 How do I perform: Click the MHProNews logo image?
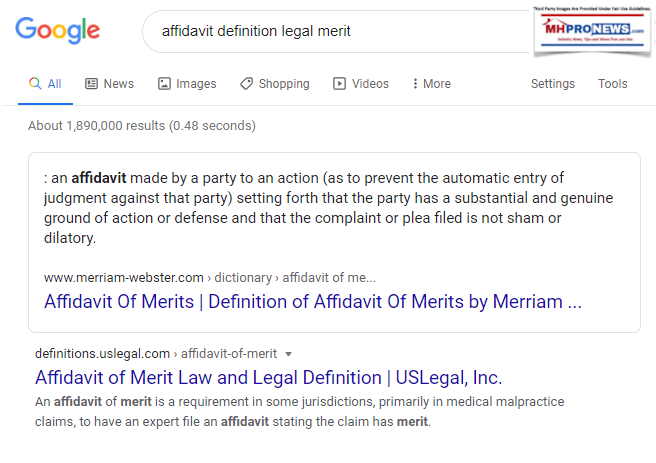coord(578,37)
